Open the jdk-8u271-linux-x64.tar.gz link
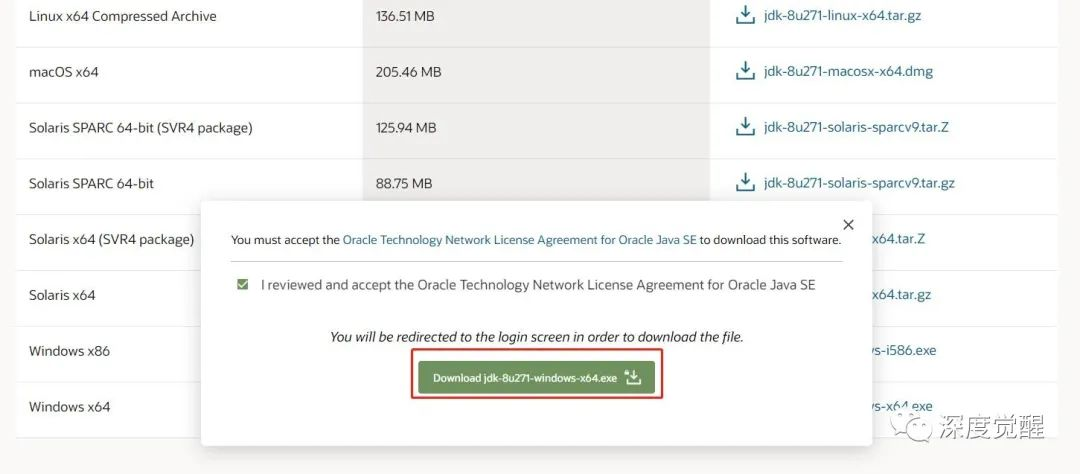 840,16
